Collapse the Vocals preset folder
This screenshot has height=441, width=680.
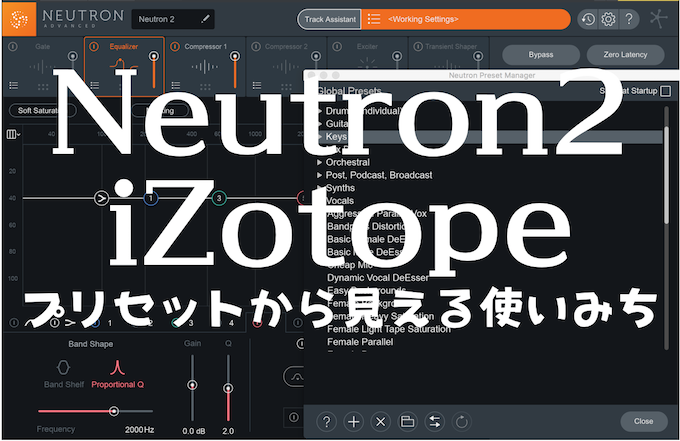[x=320, y=201]
